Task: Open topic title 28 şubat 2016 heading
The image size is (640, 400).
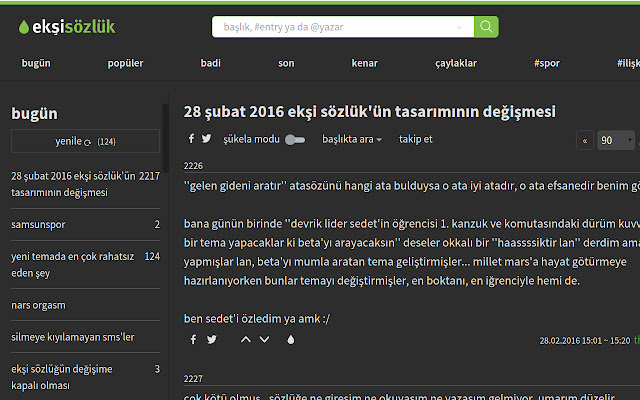Action: tap(369, 111)
